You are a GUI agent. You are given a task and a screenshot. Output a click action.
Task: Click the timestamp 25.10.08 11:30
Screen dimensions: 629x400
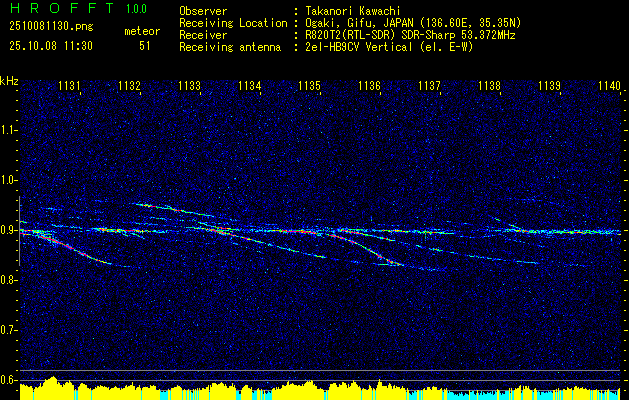click(51, 46)
